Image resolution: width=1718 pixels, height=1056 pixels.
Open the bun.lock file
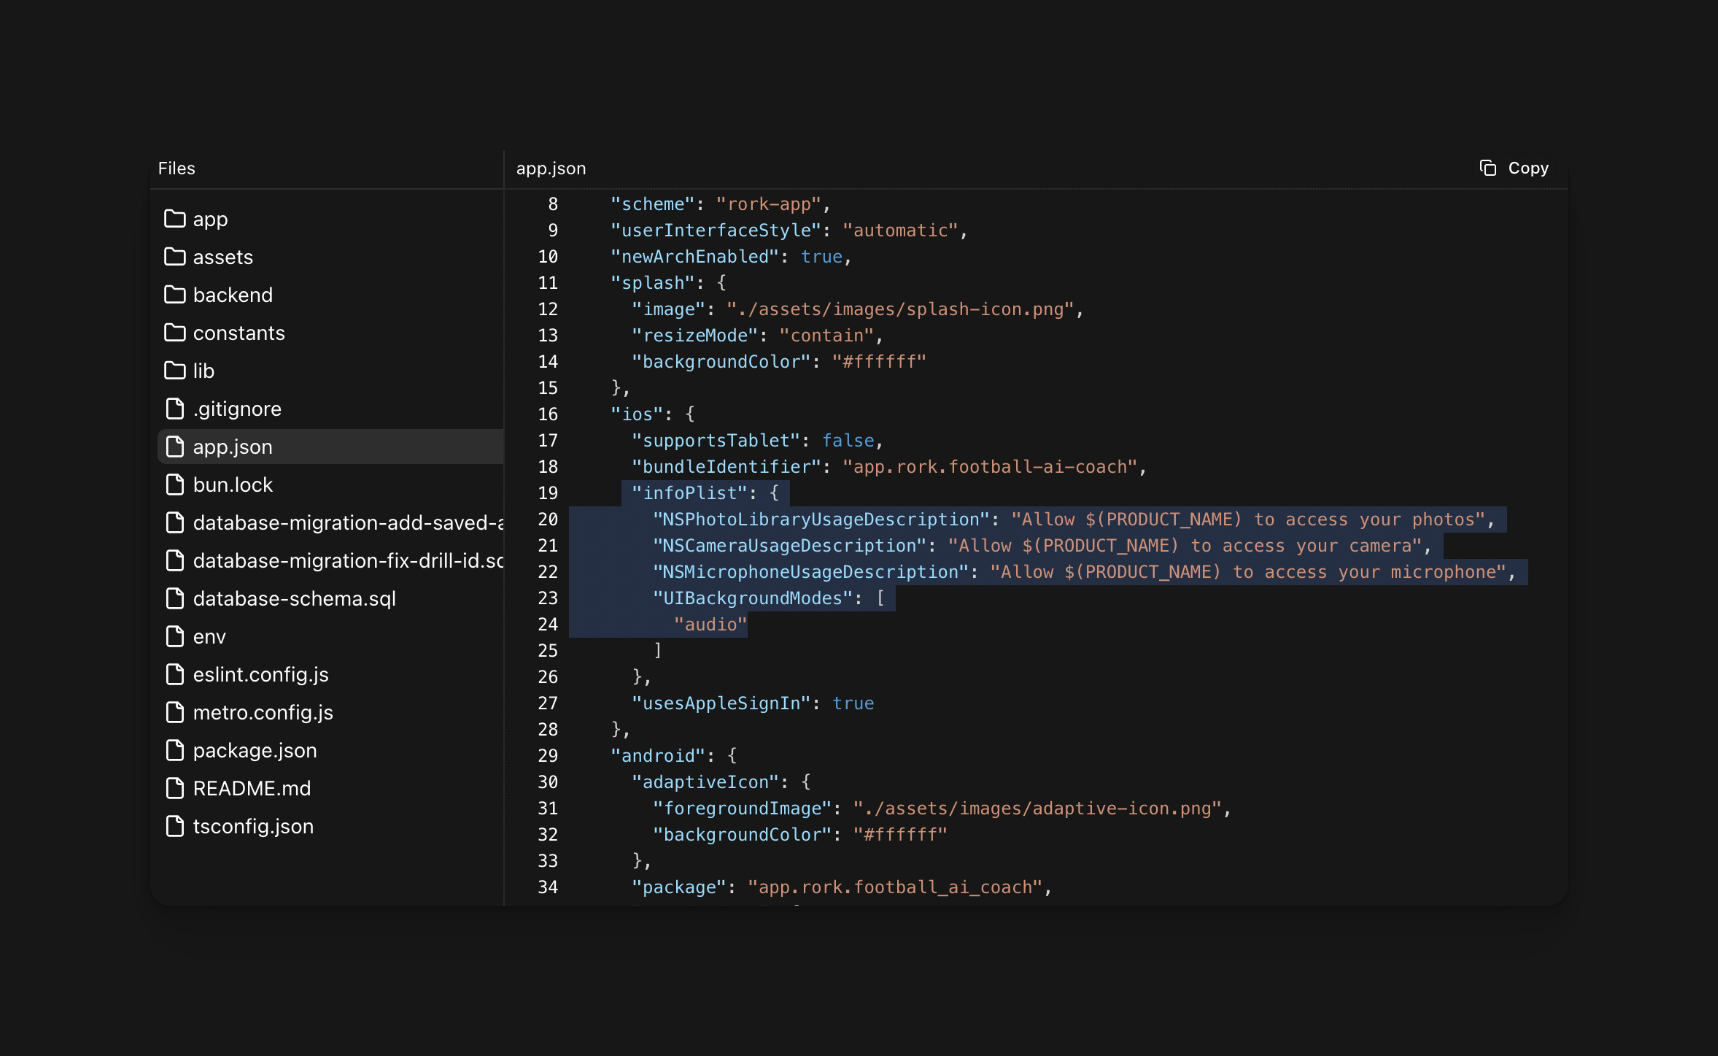click(330, 484)
